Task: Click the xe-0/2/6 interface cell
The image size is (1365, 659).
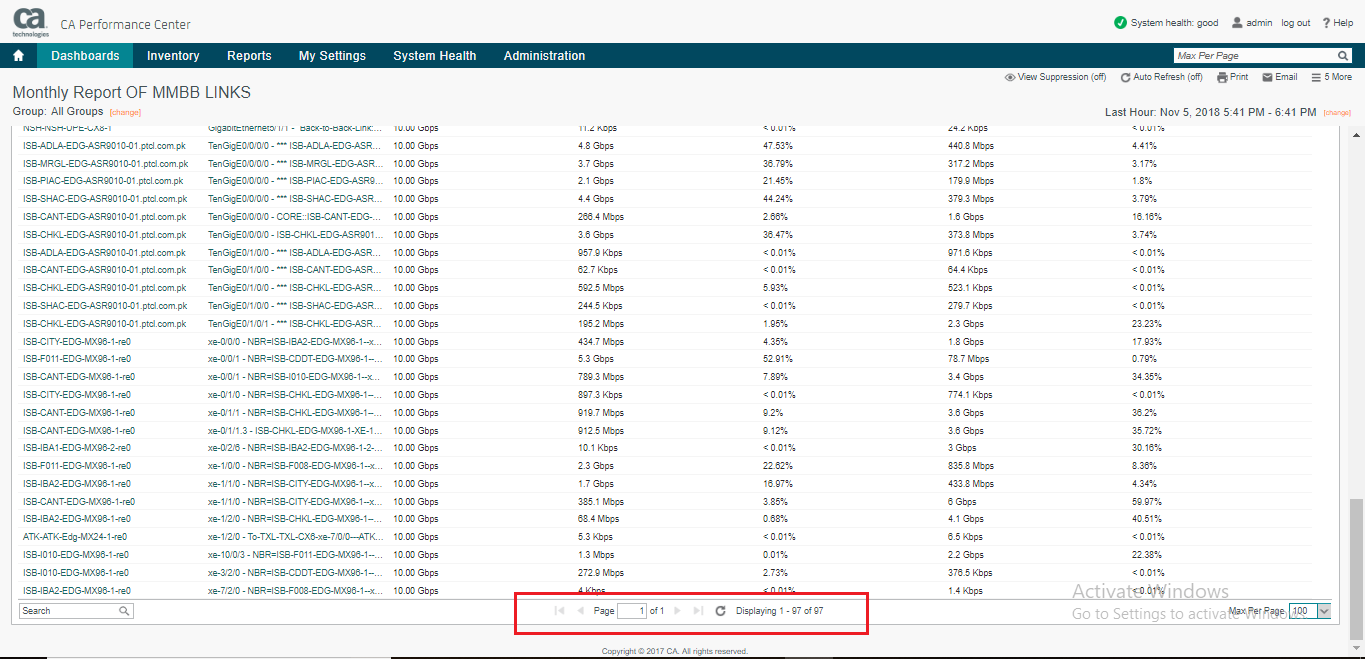Action: tap(295, 448)
